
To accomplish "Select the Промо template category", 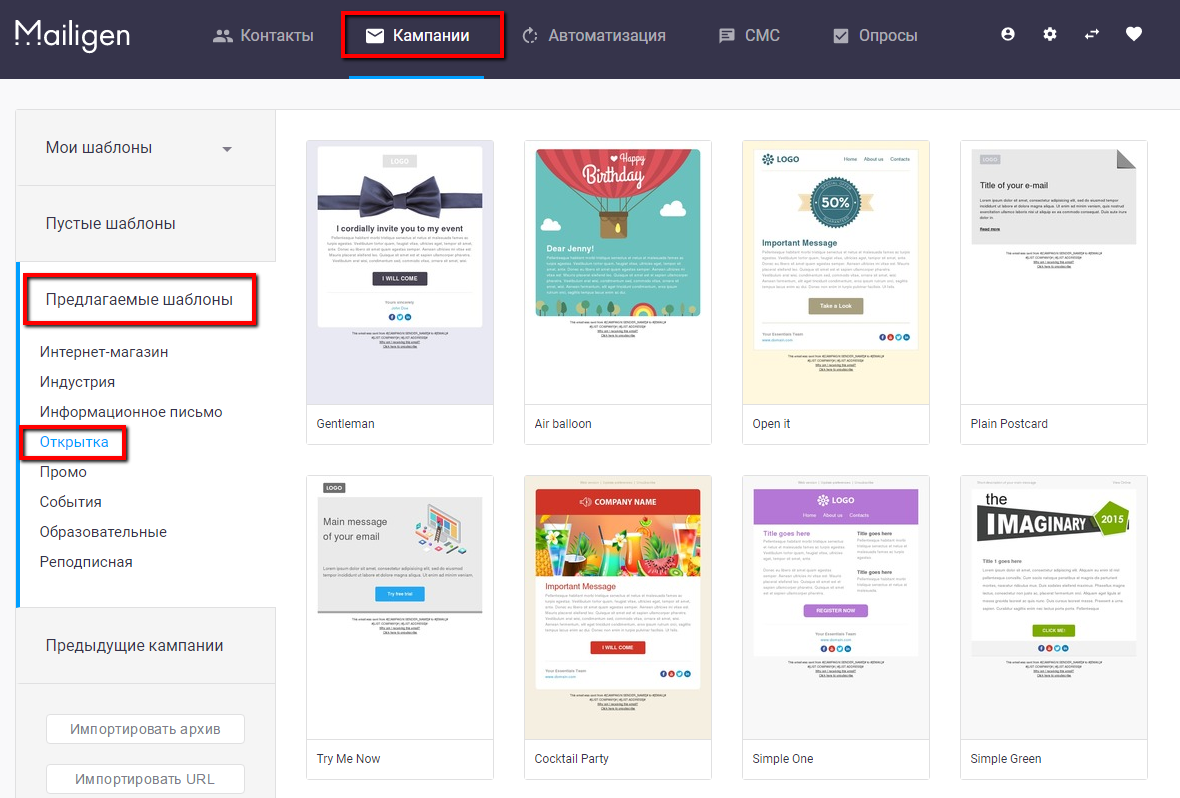I will tap(63, 472).
